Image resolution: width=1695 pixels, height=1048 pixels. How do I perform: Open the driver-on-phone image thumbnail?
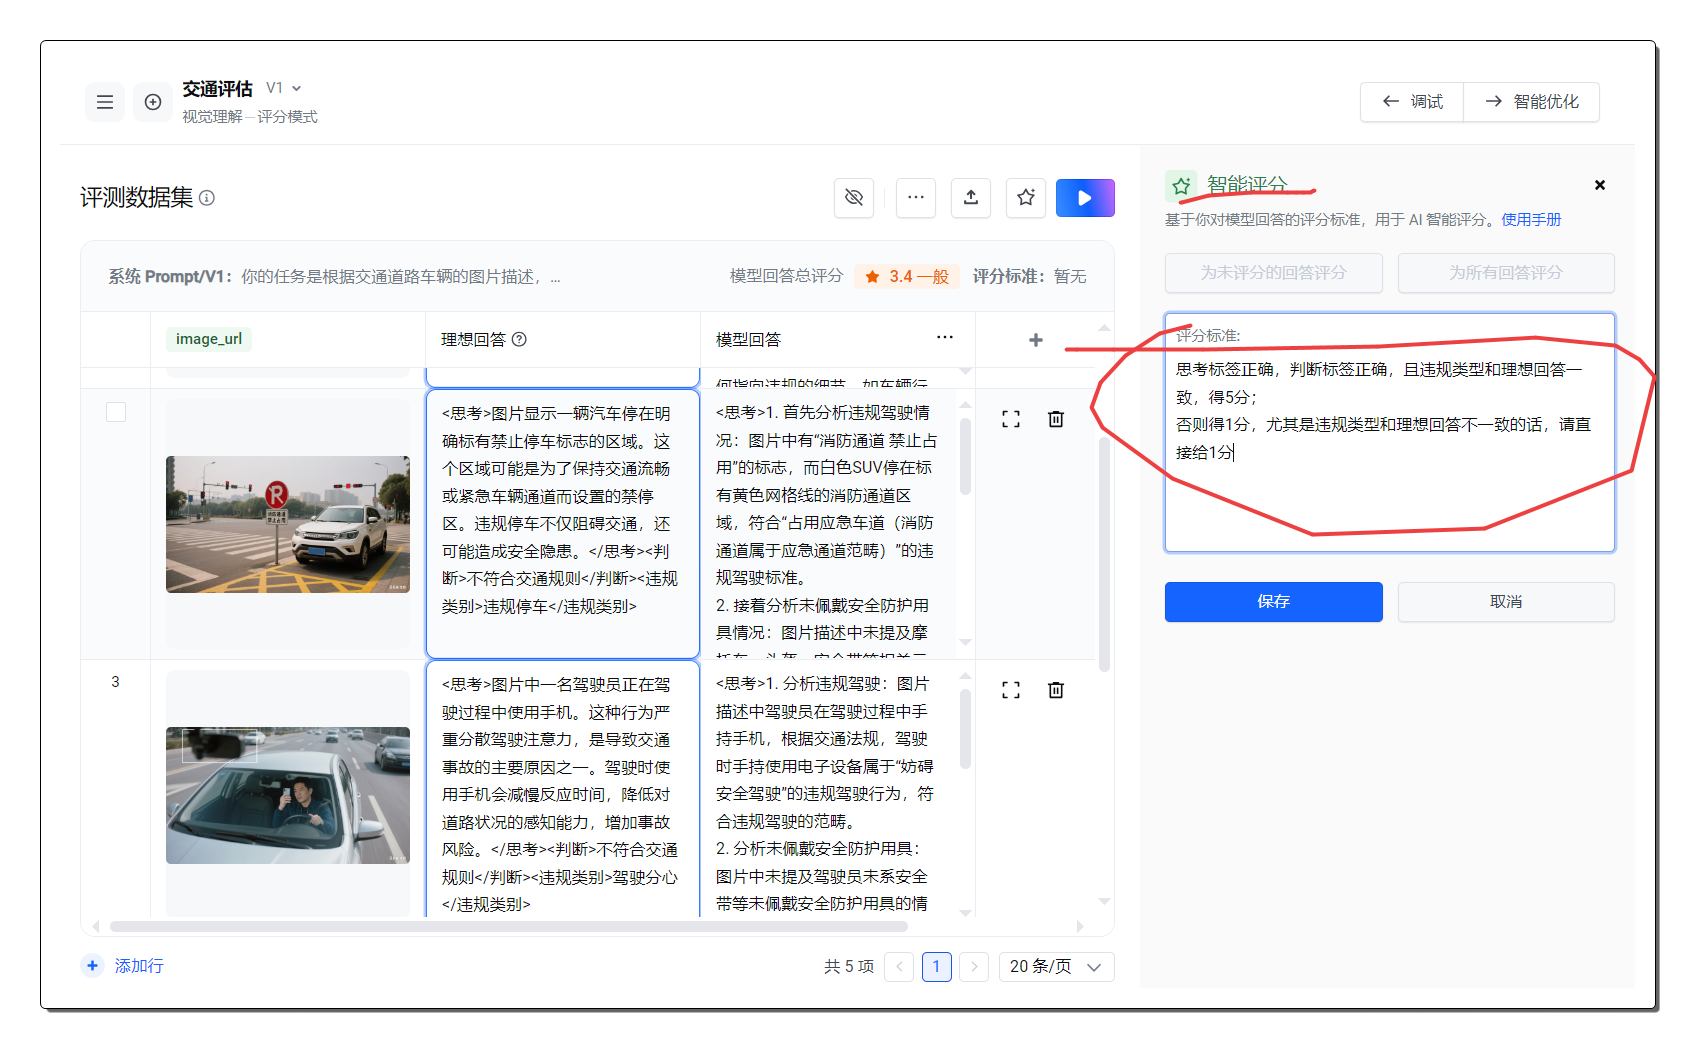click(288, 795)
